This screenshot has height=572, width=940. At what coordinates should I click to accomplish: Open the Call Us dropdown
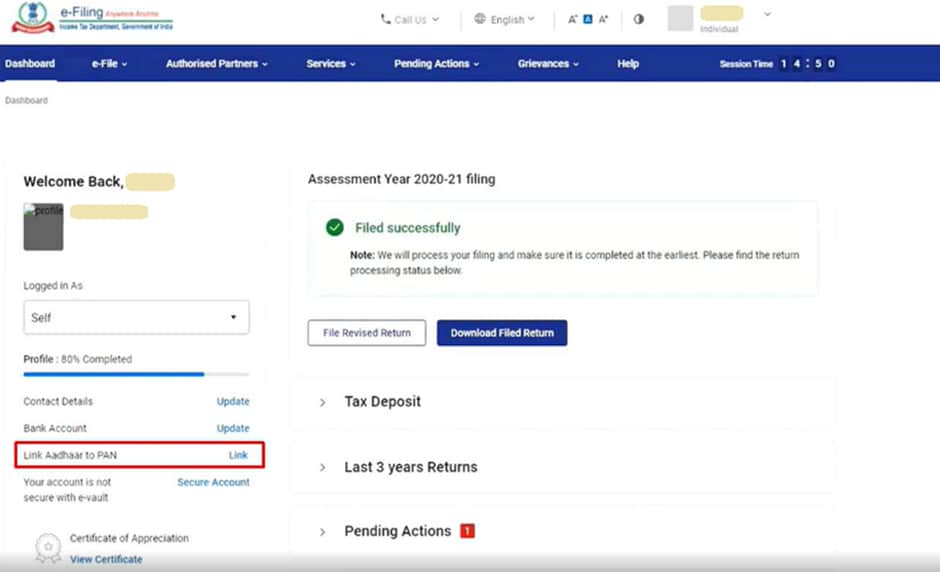410,19
